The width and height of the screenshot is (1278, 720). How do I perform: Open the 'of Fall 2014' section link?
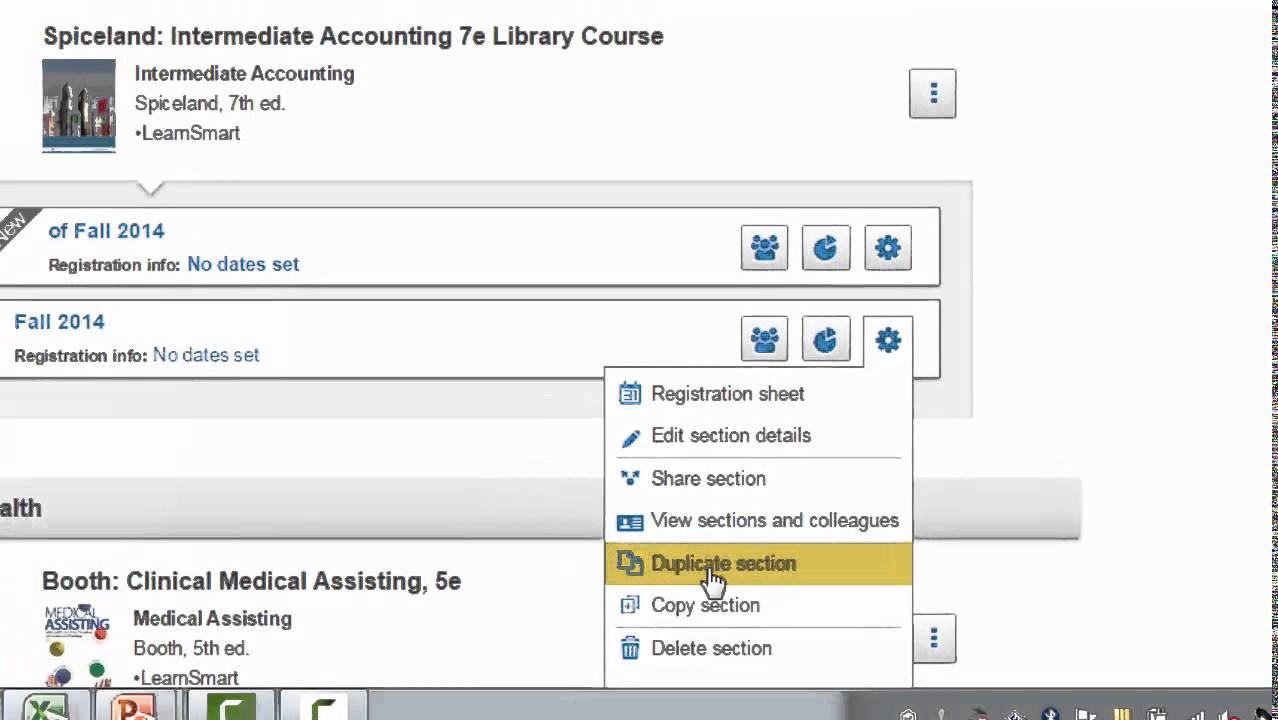pos(106,231)
